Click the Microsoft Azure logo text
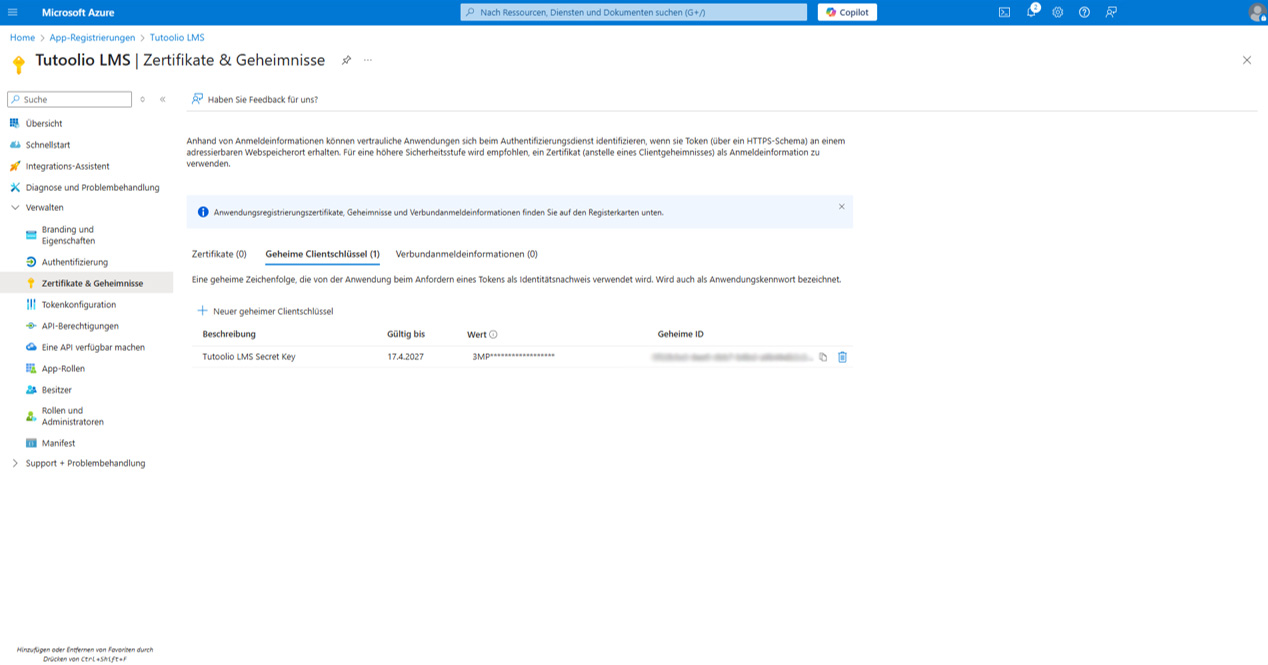Screen dimensions: 1268x665 click(78, 12)
